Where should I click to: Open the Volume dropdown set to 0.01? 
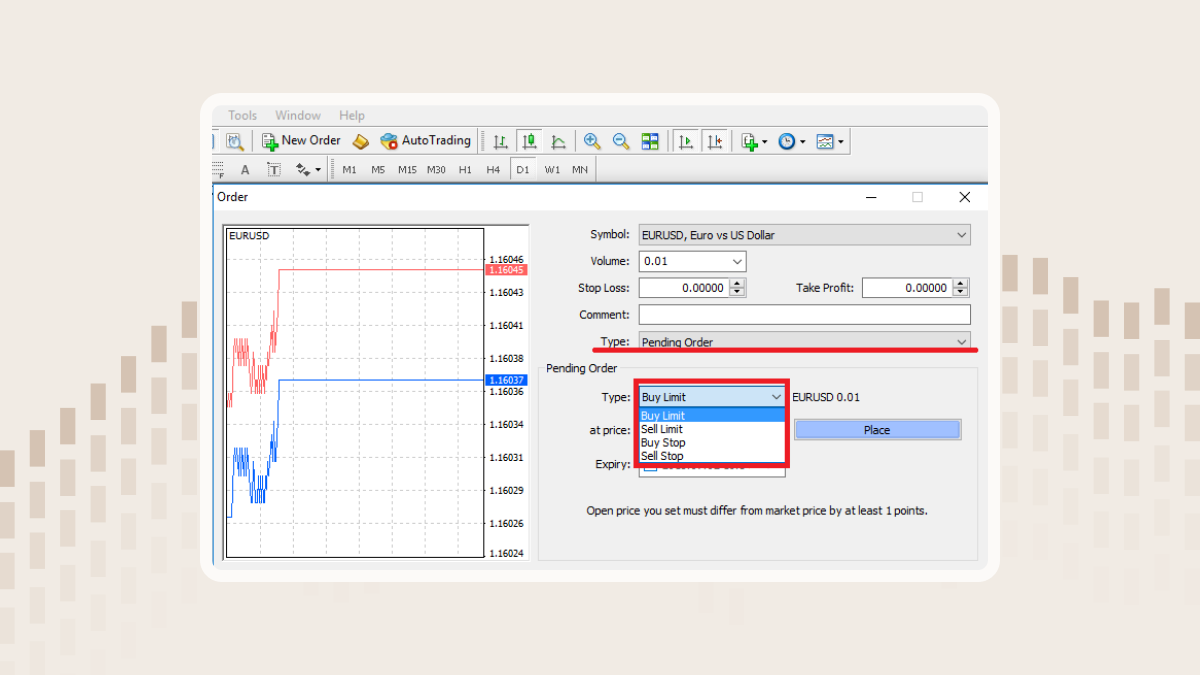[692, 261]
